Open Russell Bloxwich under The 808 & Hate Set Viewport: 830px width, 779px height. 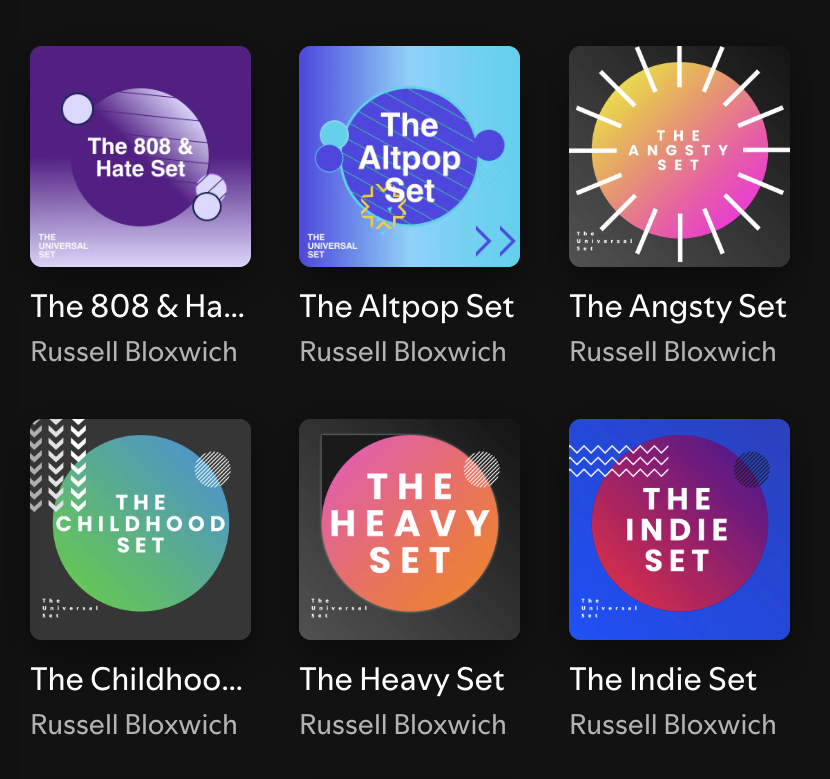pos(134,352)
